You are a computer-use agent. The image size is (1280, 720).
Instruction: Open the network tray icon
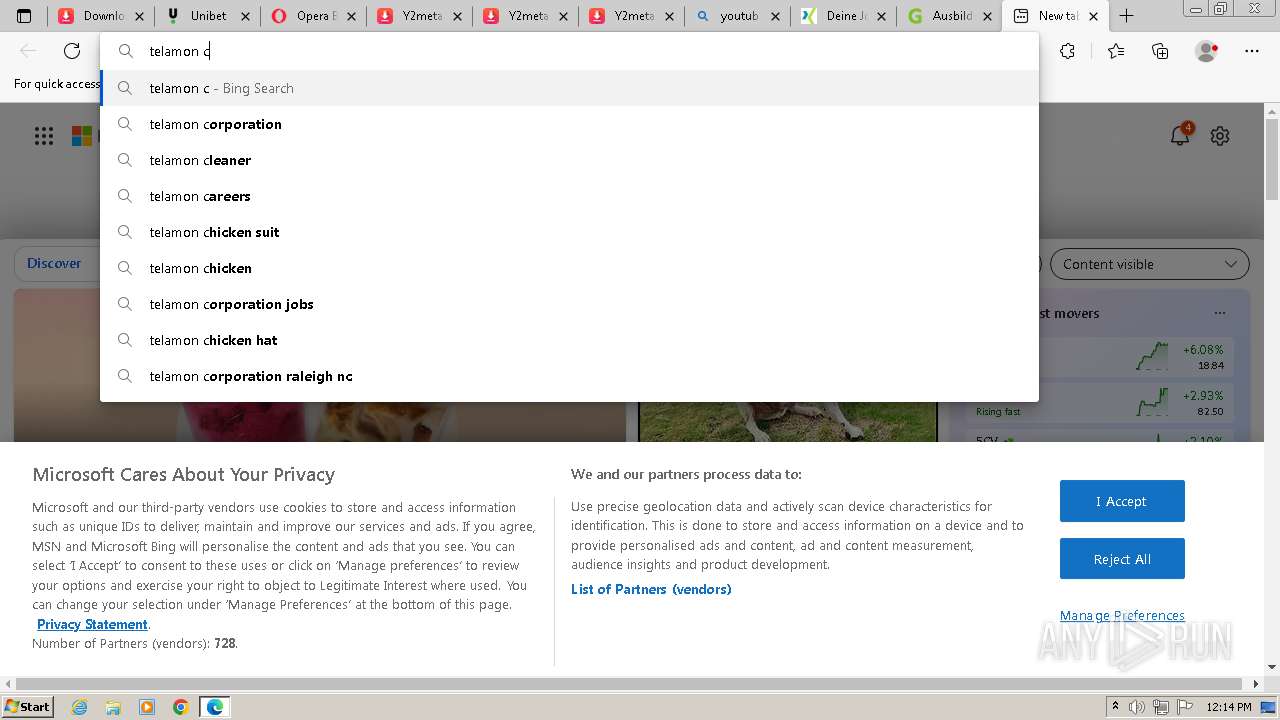(1159, 707)
